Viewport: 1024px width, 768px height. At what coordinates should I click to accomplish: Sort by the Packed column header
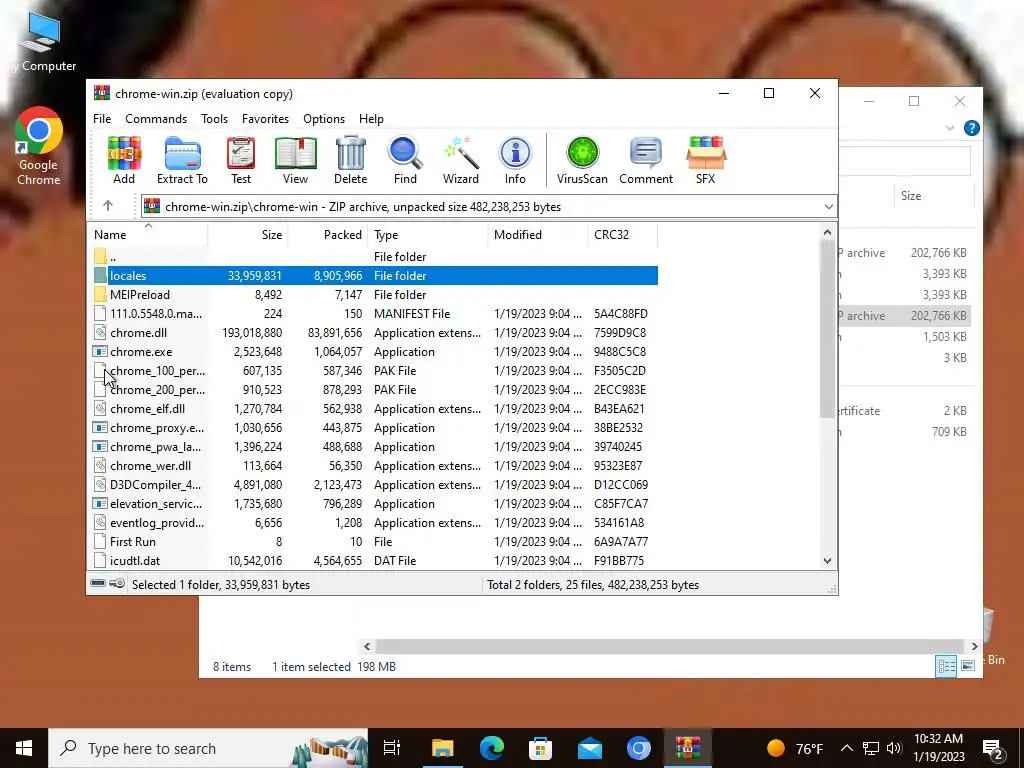328,234
